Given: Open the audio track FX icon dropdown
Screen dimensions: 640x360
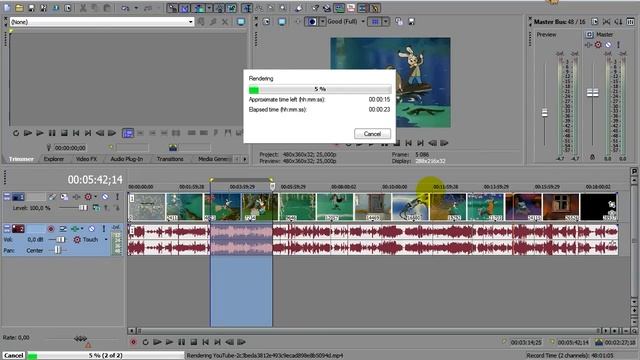Looking at the screenshot, I should pyautogui.click(x=82, y=229).
